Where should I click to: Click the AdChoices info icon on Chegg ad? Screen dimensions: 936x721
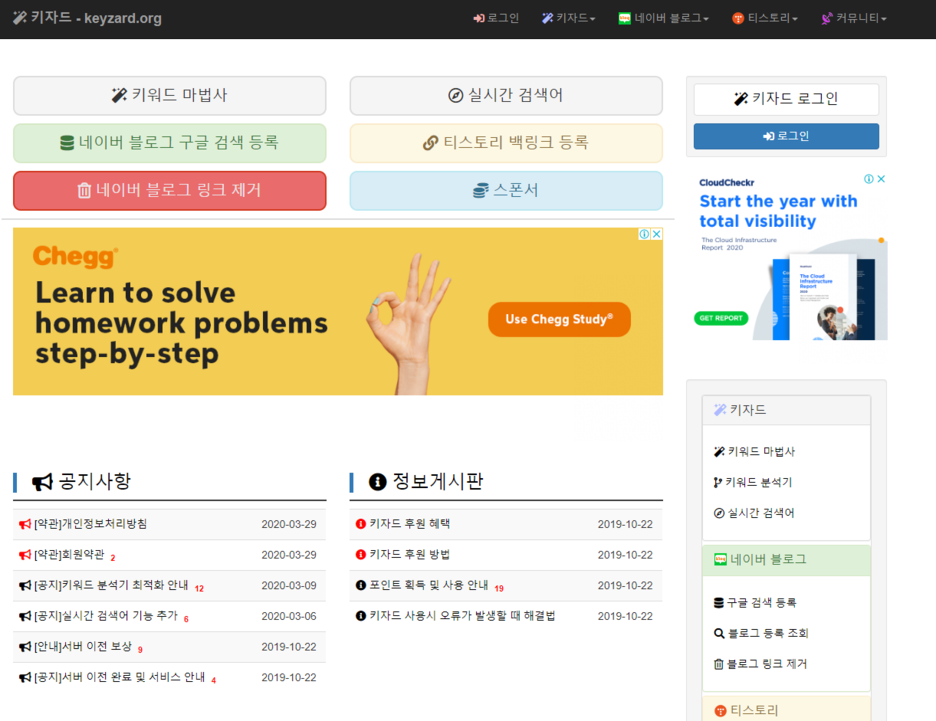[x=645, y=234]
